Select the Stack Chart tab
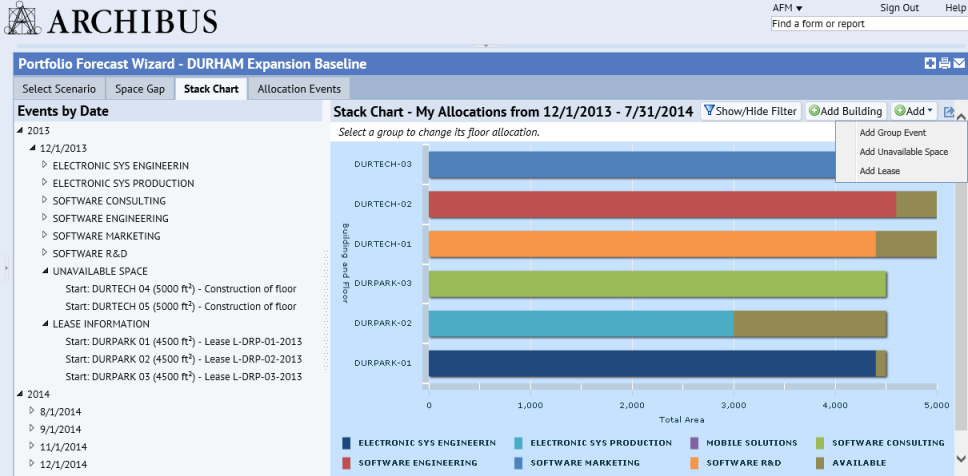The image size is (968, 476). pyautogui.click(x=211, y=89)
